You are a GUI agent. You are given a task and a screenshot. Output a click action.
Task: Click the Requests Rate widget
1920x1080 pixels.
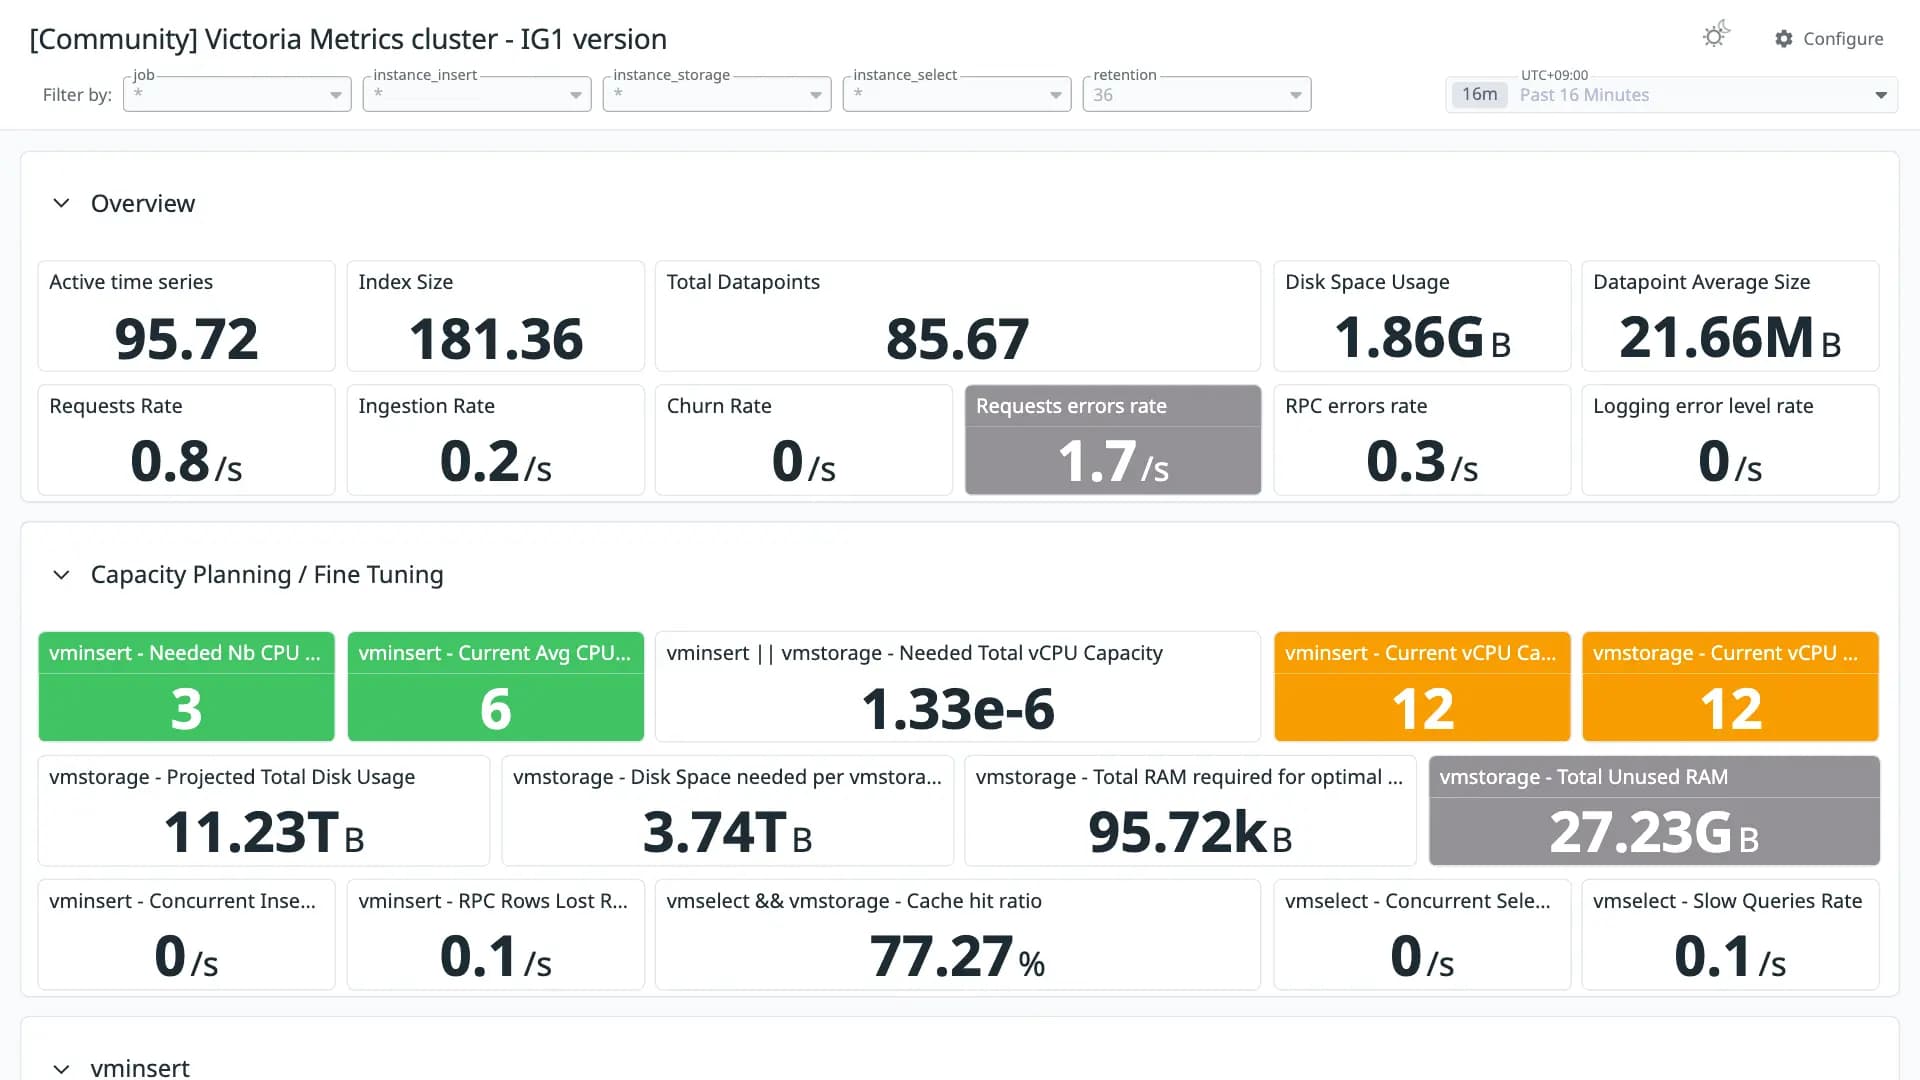186,440
